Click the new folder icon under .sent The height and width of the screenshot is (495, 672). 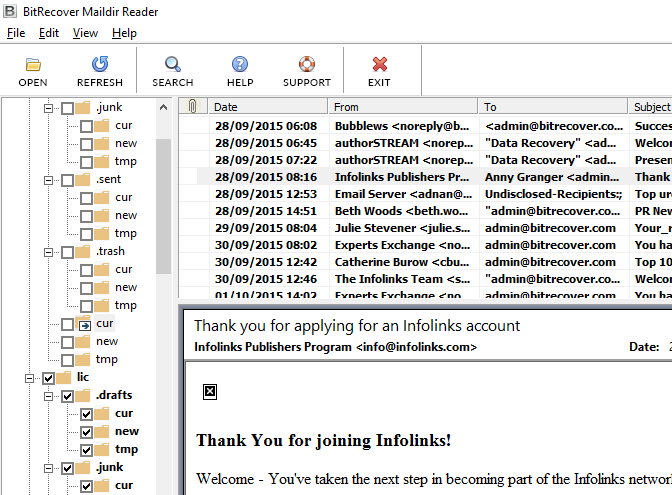point(102,216)
